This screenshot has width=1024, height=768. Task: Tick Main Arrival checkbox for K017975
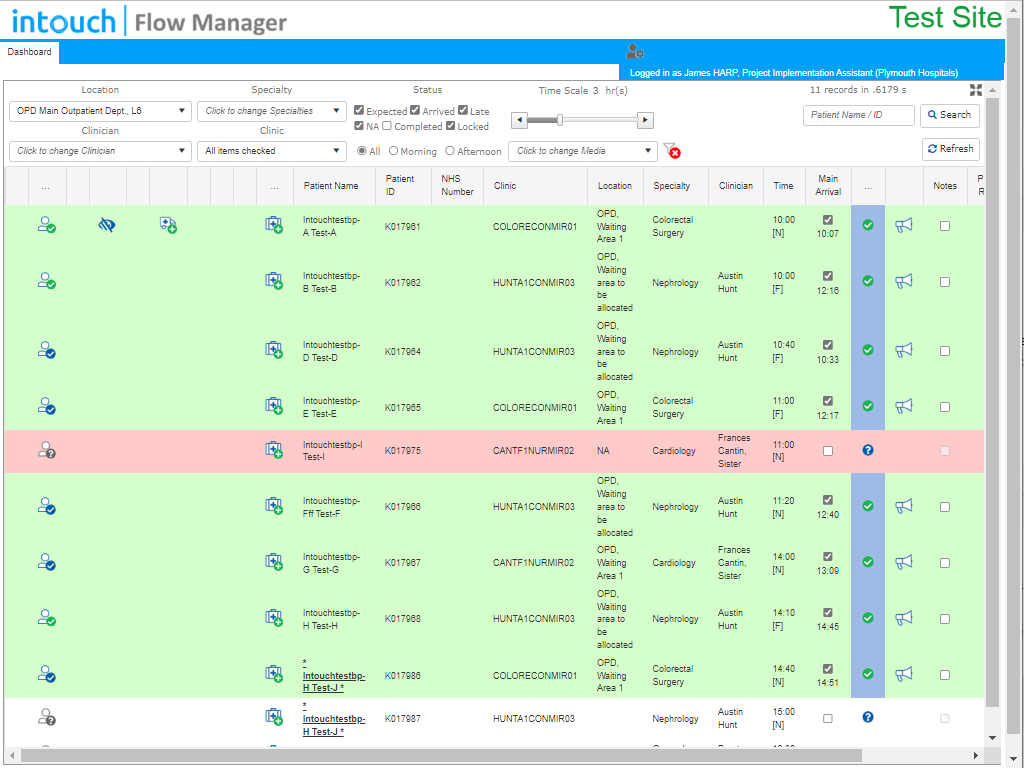pos(828,451)
